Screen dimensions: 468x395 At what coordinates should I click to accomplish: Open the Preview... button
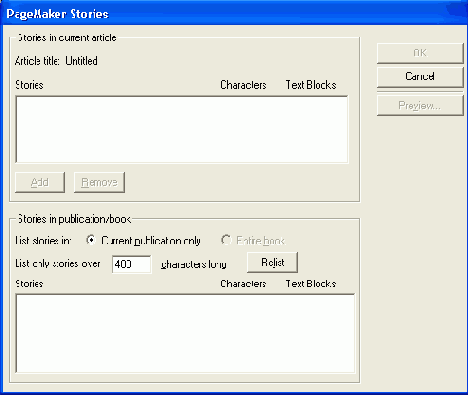(420, 106)
